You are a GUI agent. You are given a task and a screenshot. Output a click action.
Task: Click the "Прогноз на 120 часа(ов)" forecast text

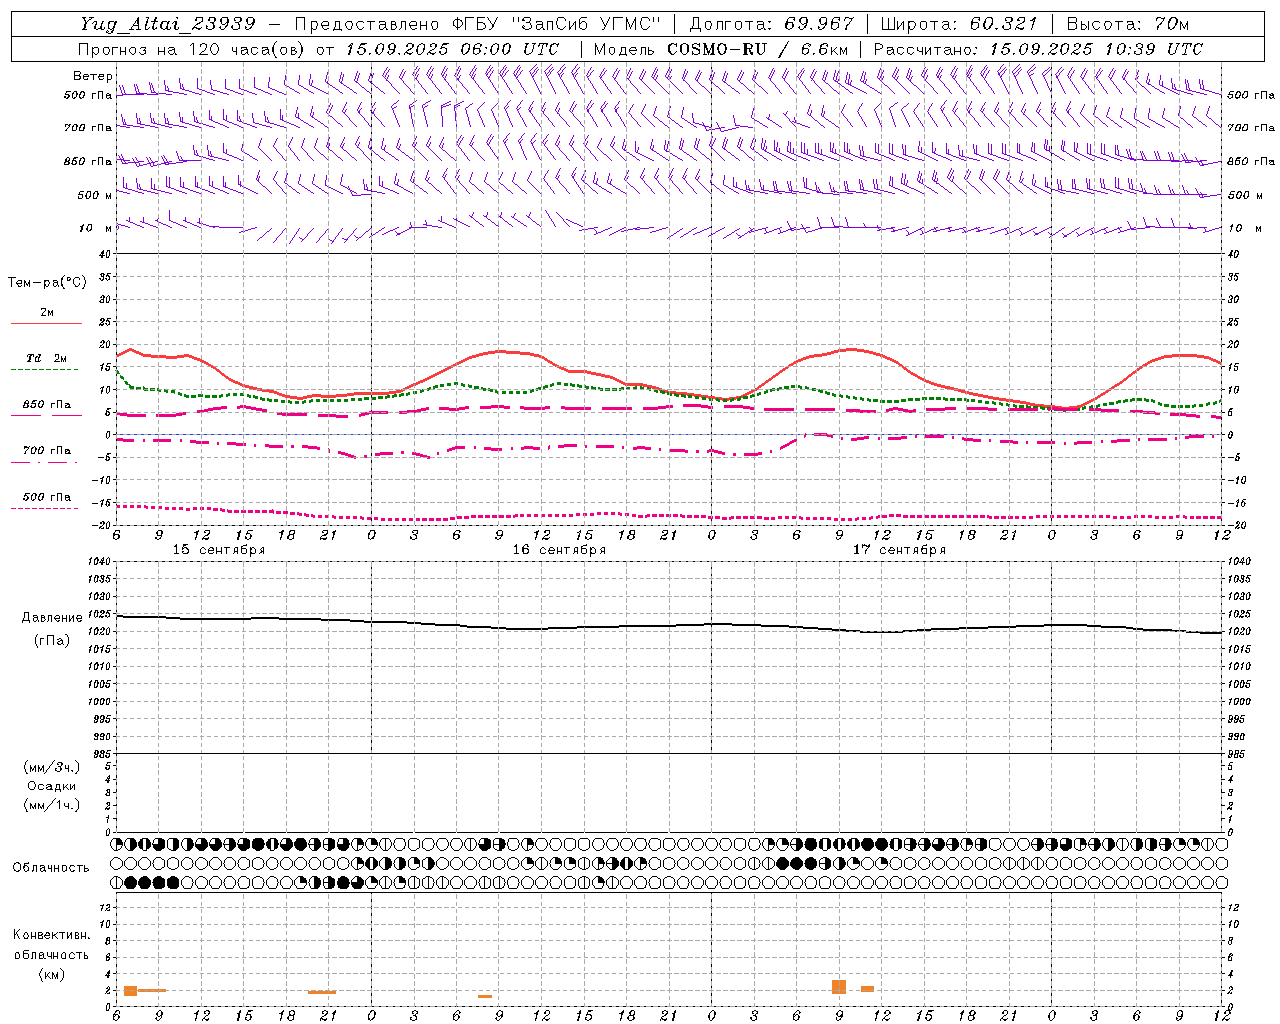point(192,49)
